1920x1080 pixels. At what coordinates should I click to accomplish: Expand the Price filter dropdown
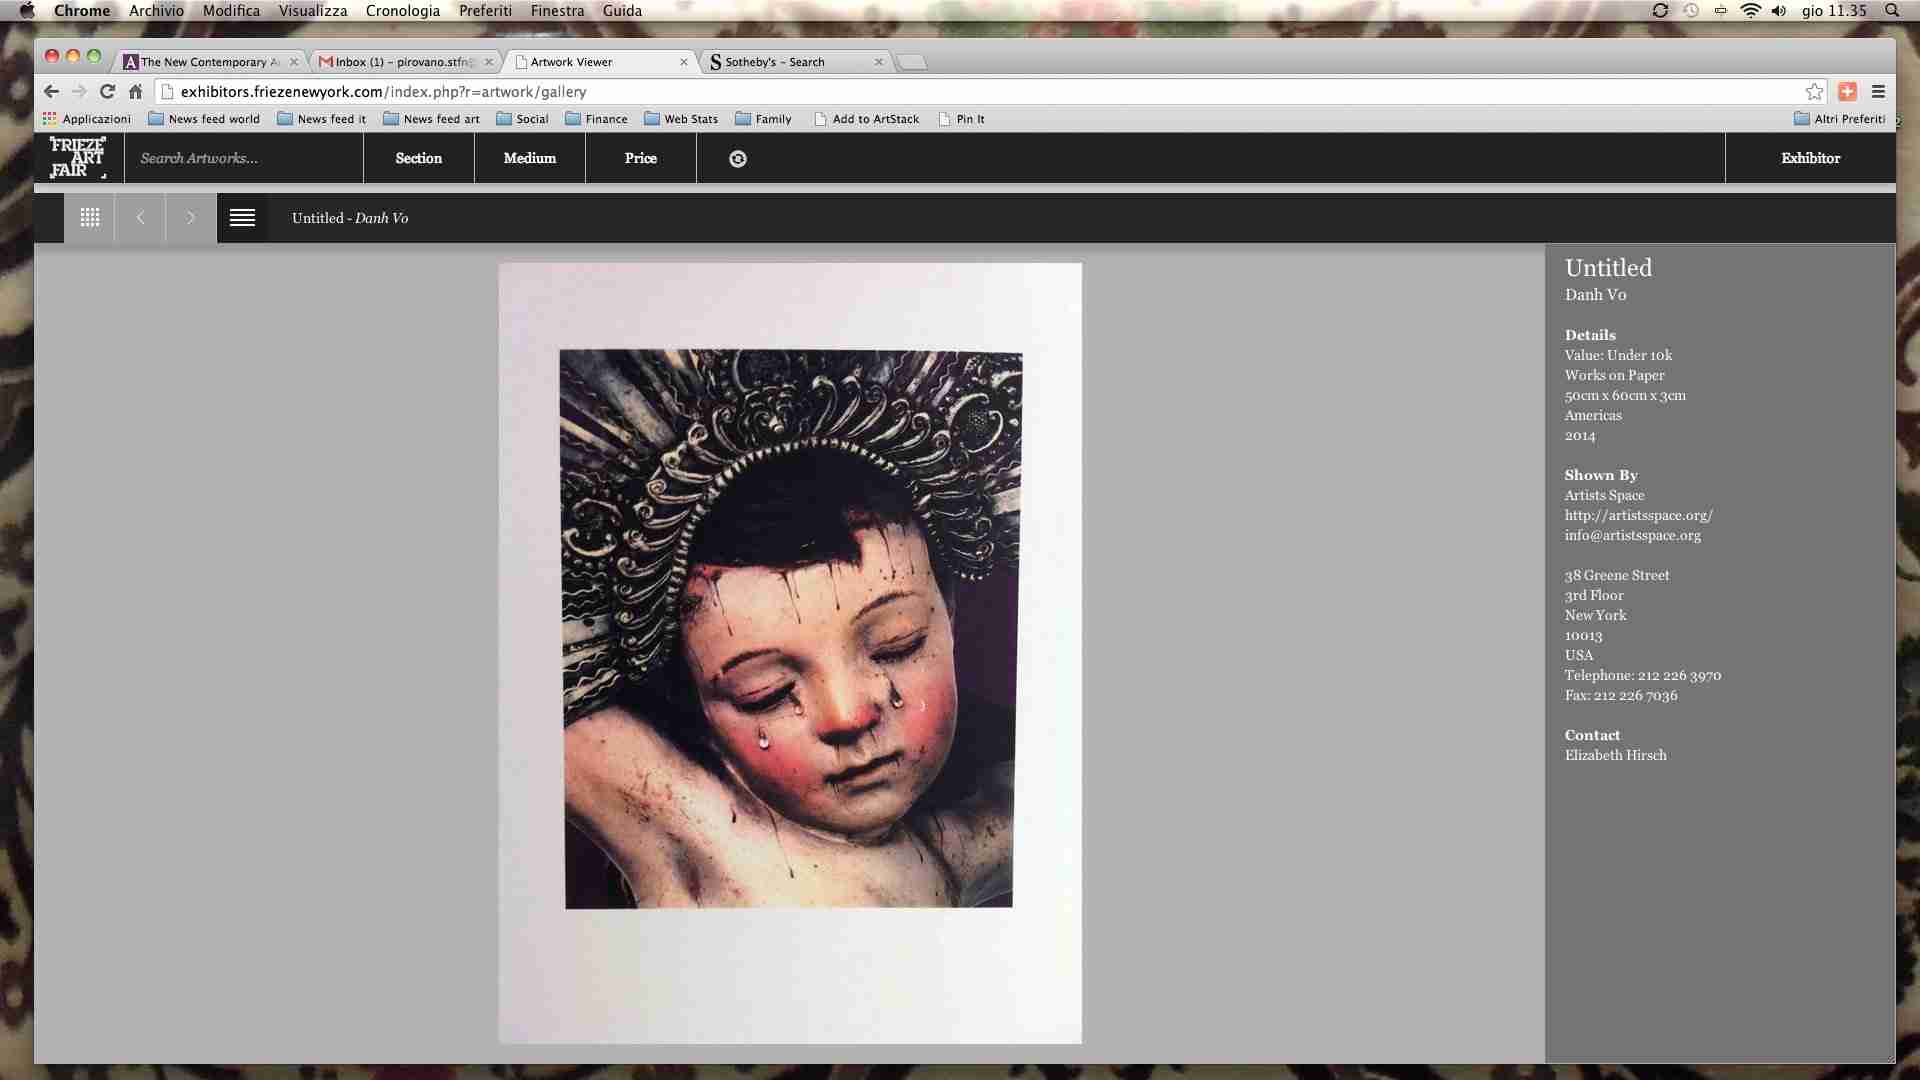point(640,158)
